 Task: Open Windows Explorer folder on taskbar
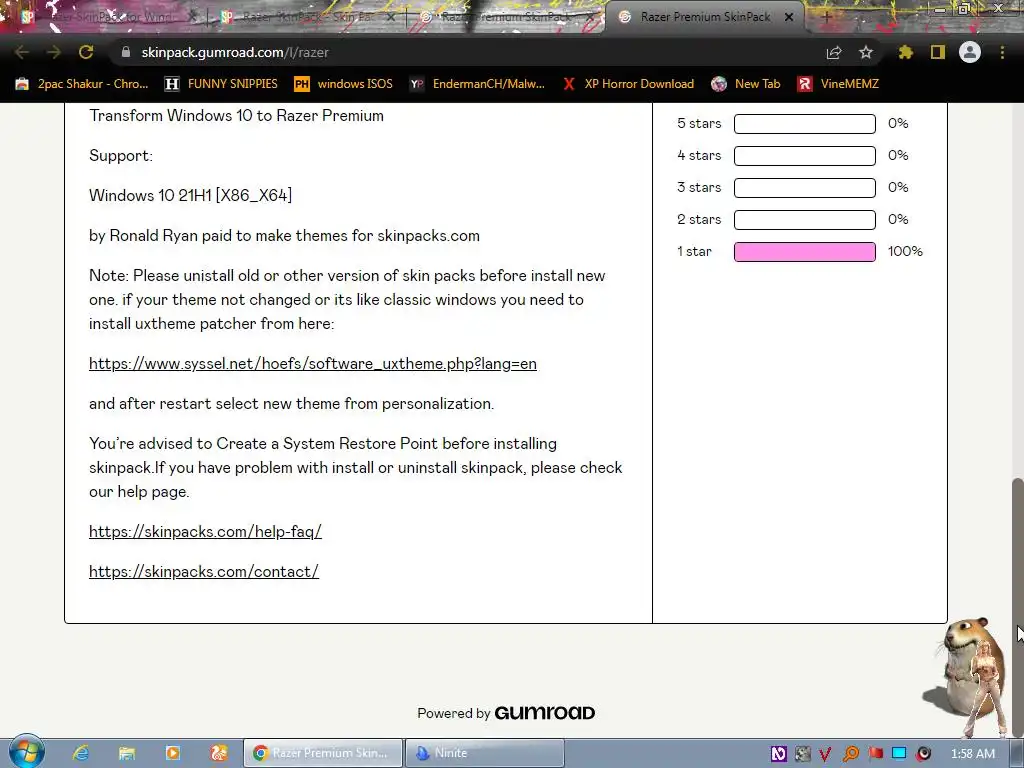pyautogui.click(x=127, y=753)
